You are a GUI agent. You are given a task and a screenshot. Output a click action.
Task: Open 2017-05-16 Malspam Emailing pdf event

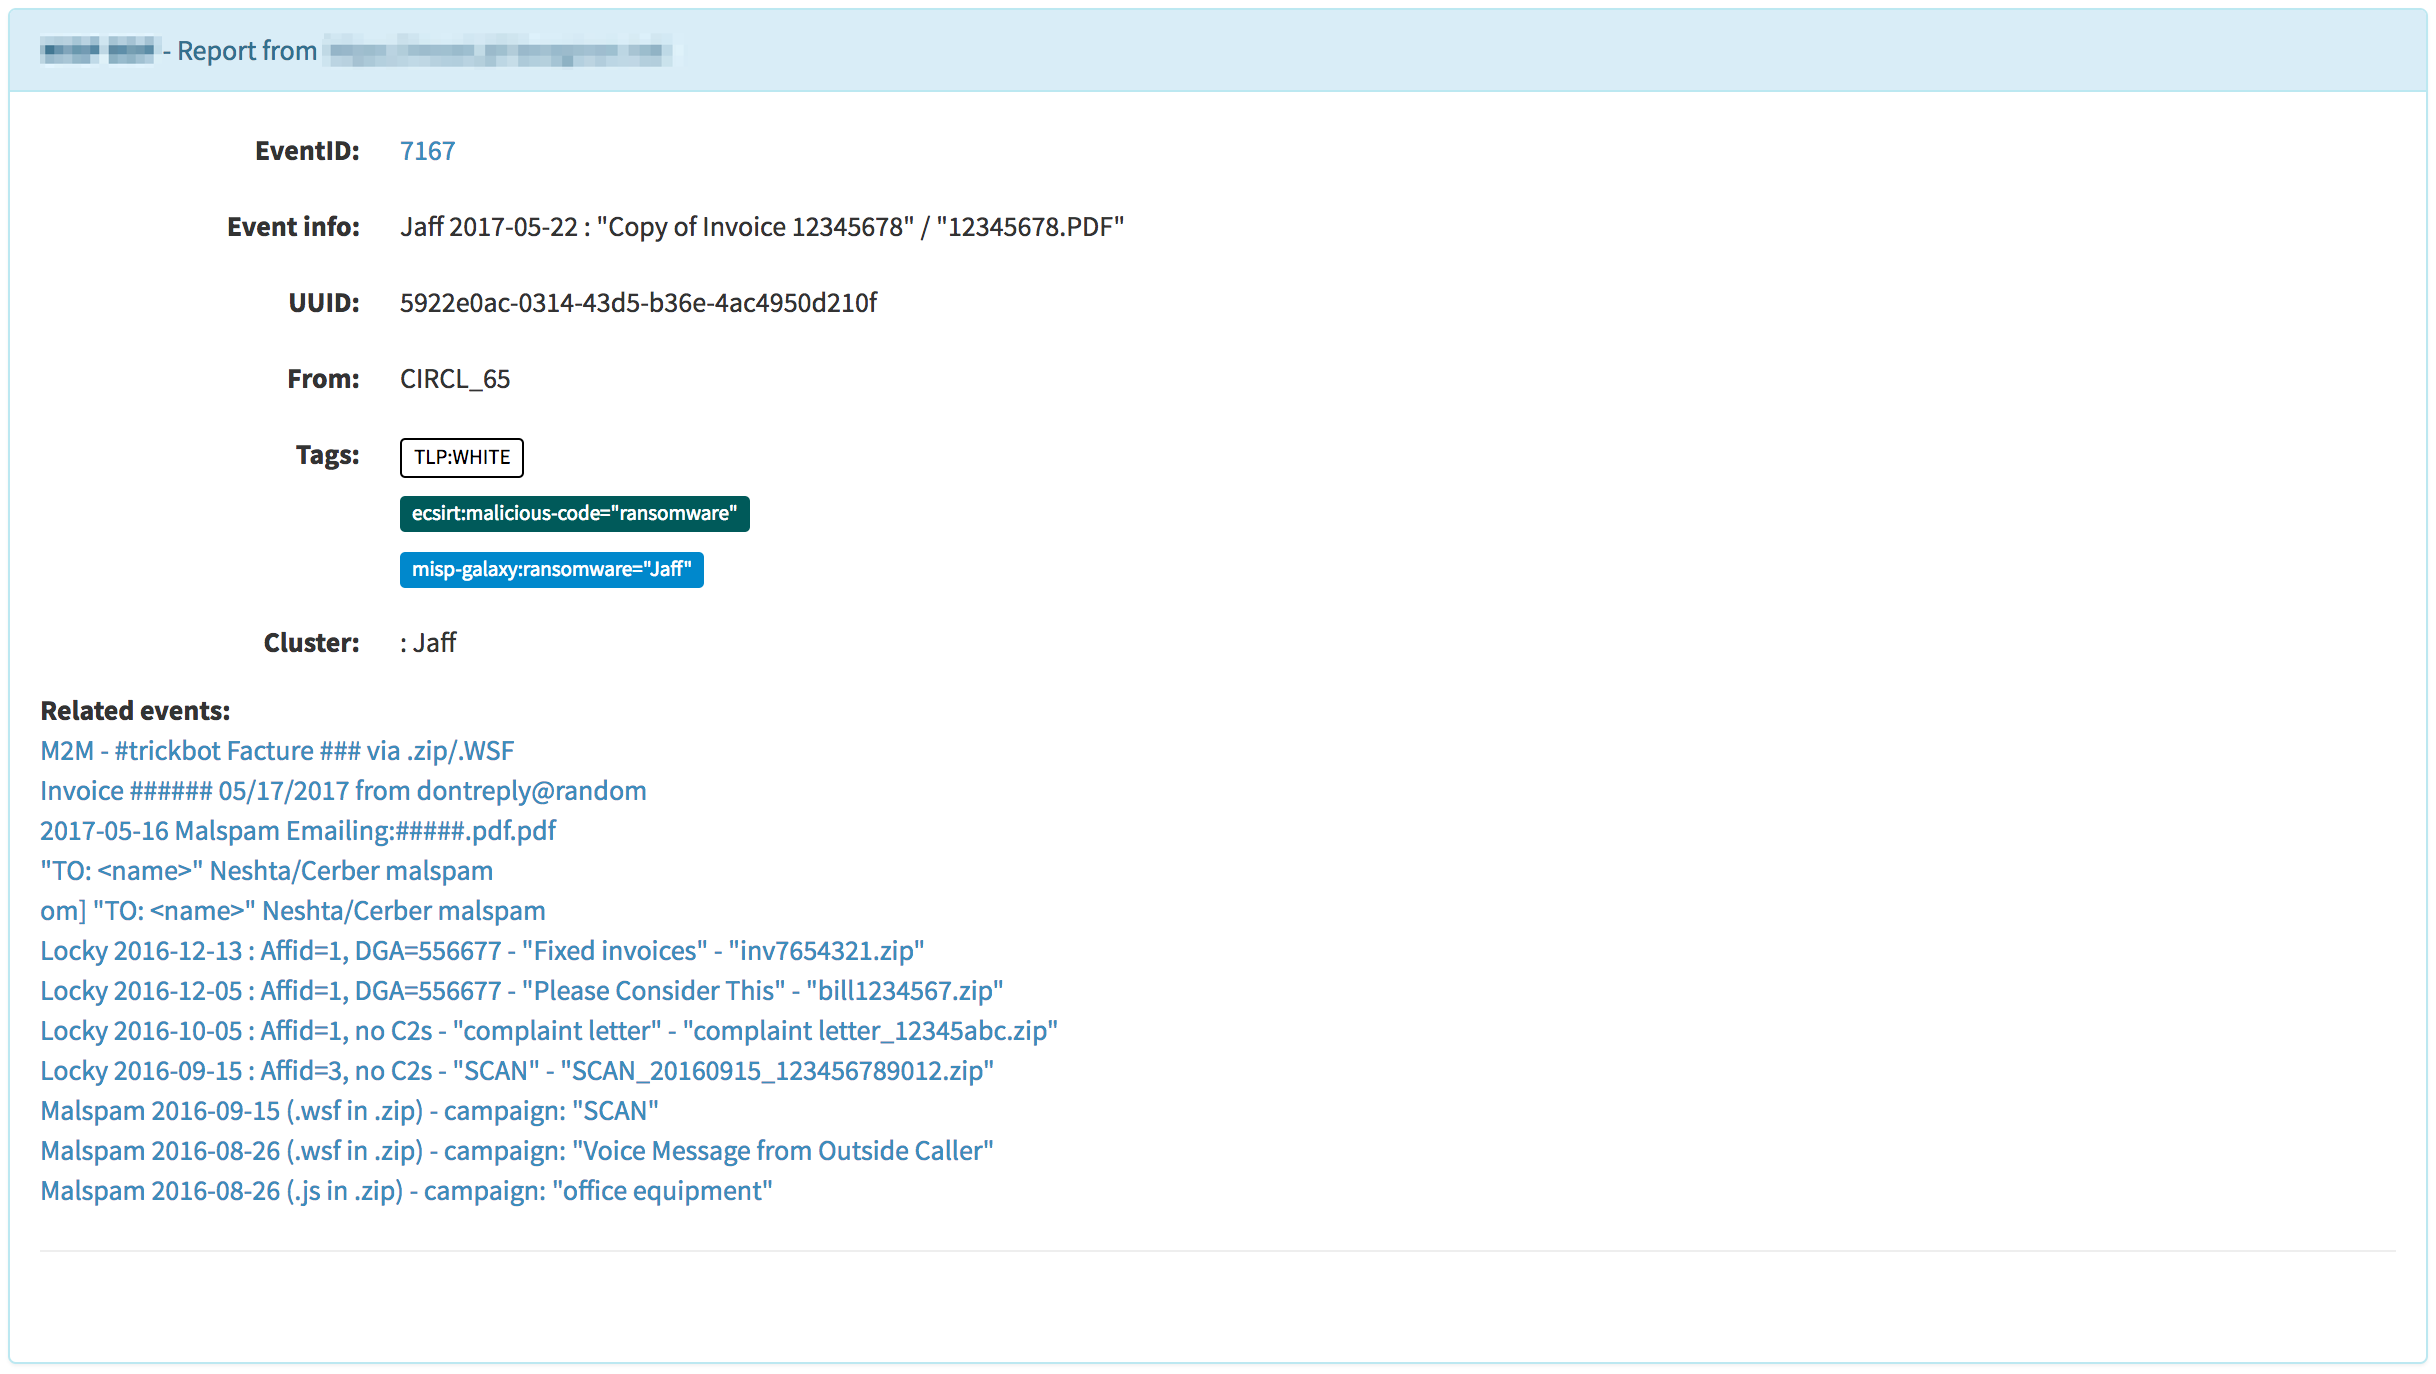[298, 831]
